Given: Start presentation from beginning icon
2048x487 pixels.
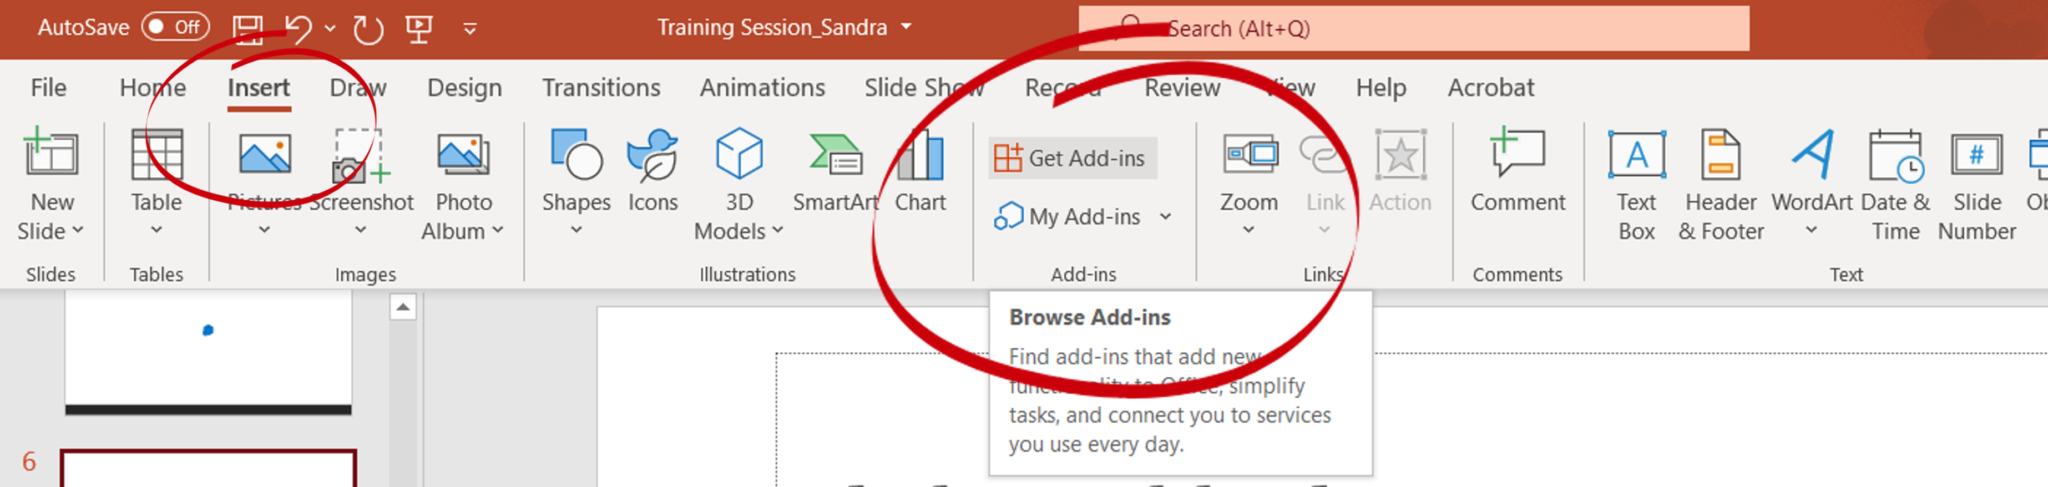Looking at the screenshot, I should pos(419,28).
